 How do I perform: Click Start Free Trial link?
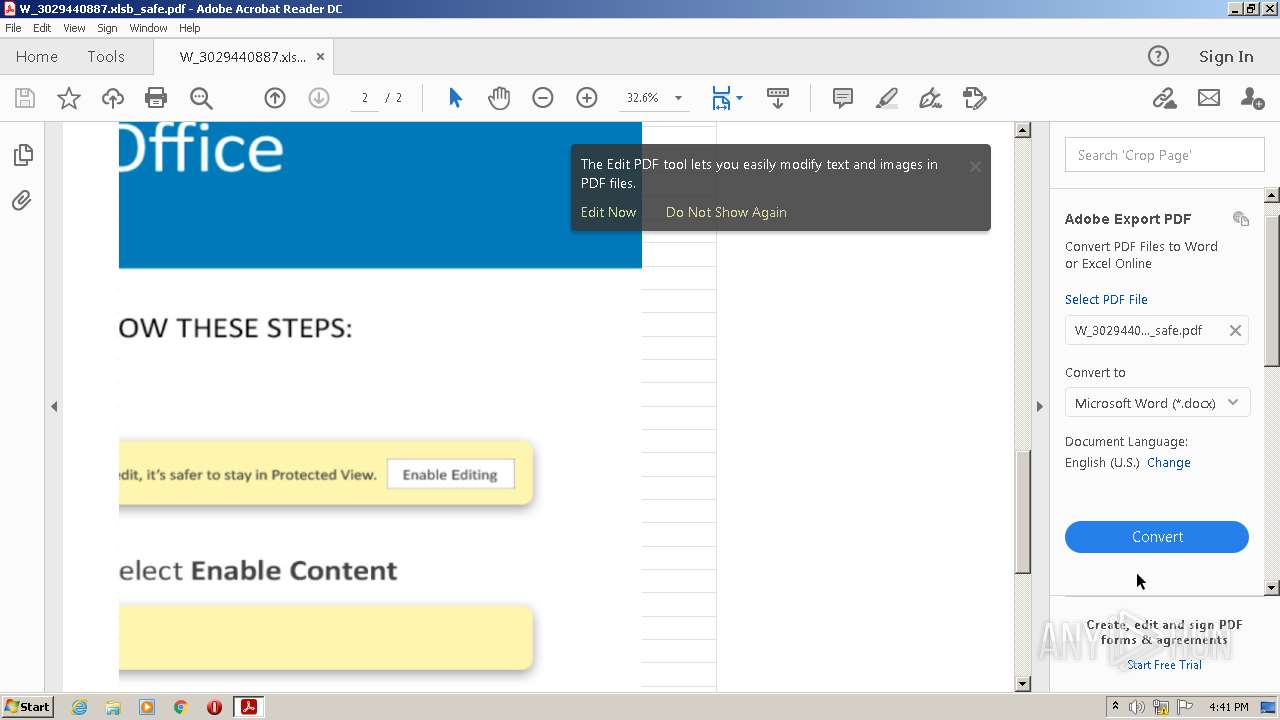tap(1164, 665)
